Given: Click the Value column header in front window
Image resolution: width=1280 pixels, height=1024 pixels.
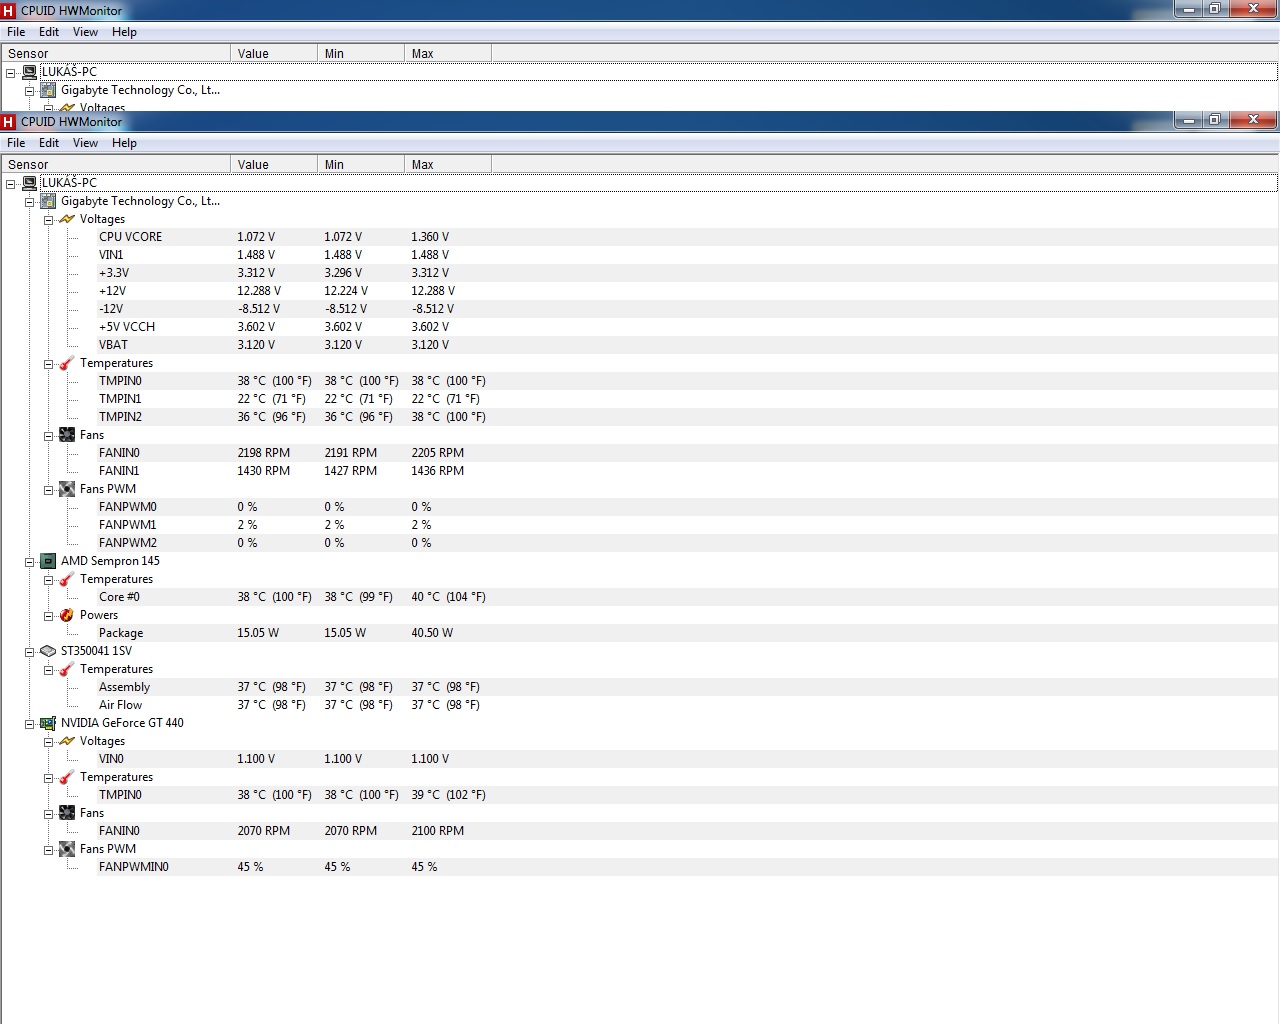Looking at the screenshot, I should [x=274, y=164].
